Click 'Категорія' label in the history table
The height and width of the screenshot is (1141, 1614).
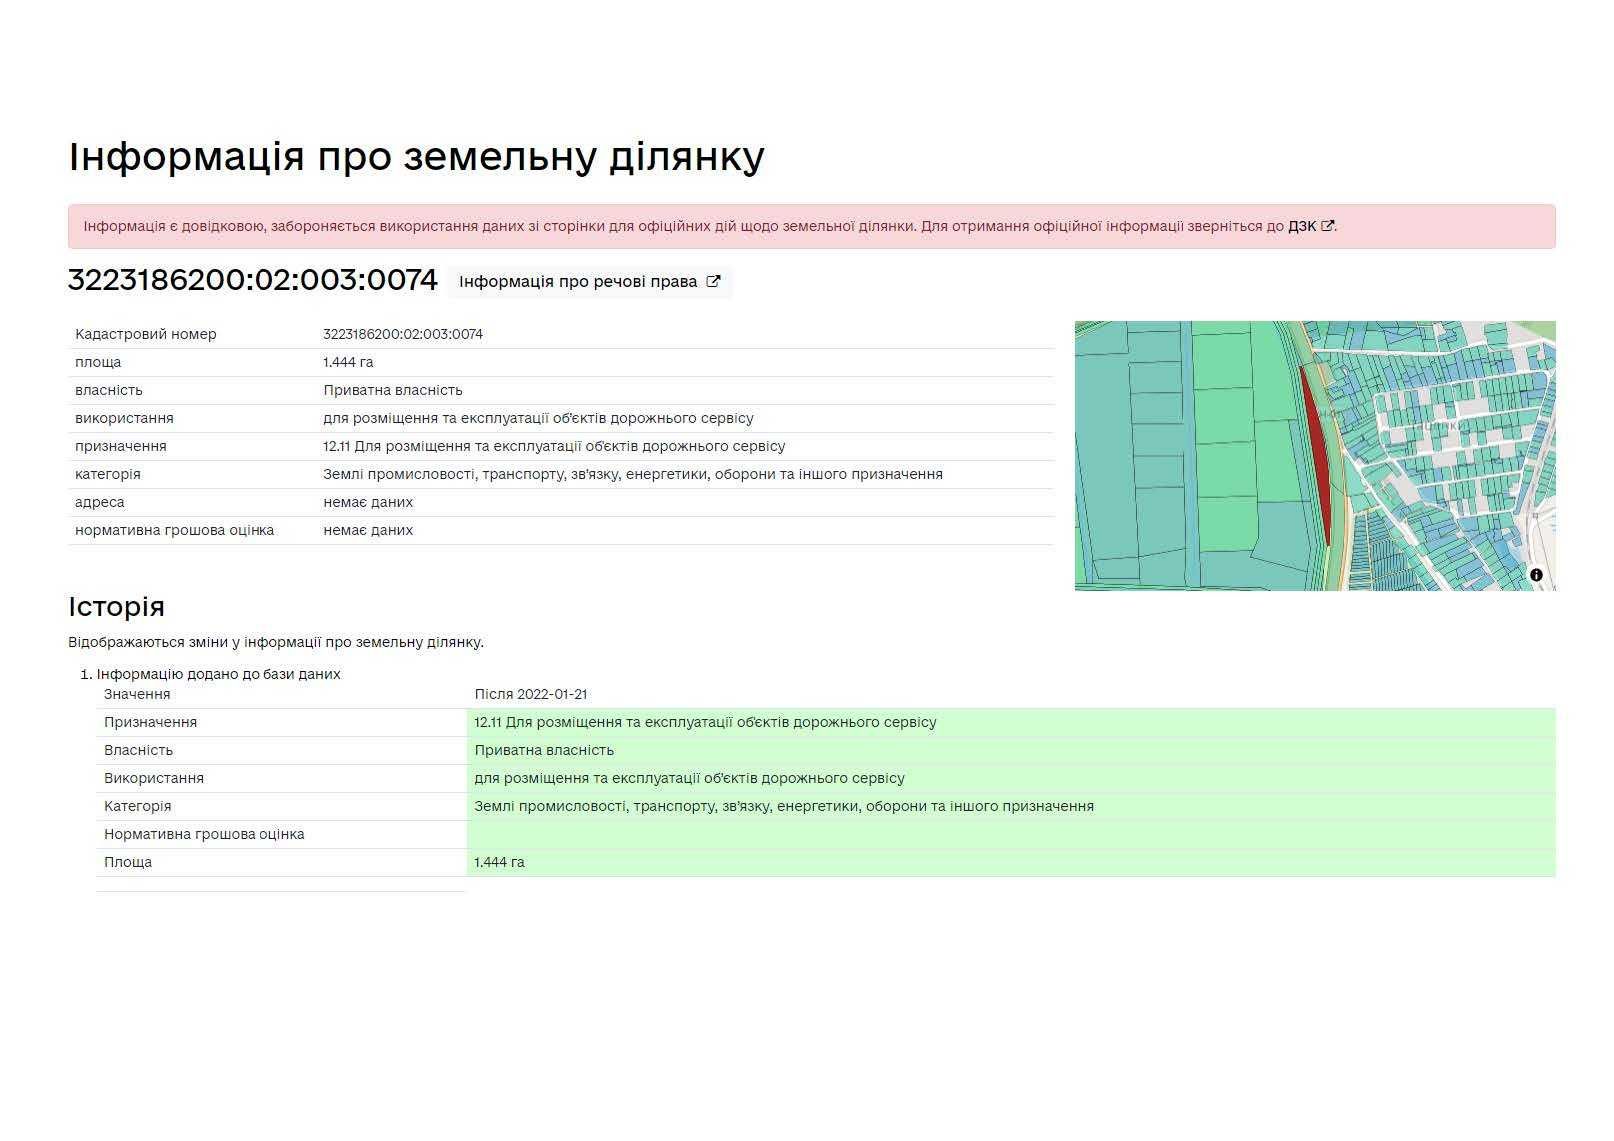tap(137, 806)
